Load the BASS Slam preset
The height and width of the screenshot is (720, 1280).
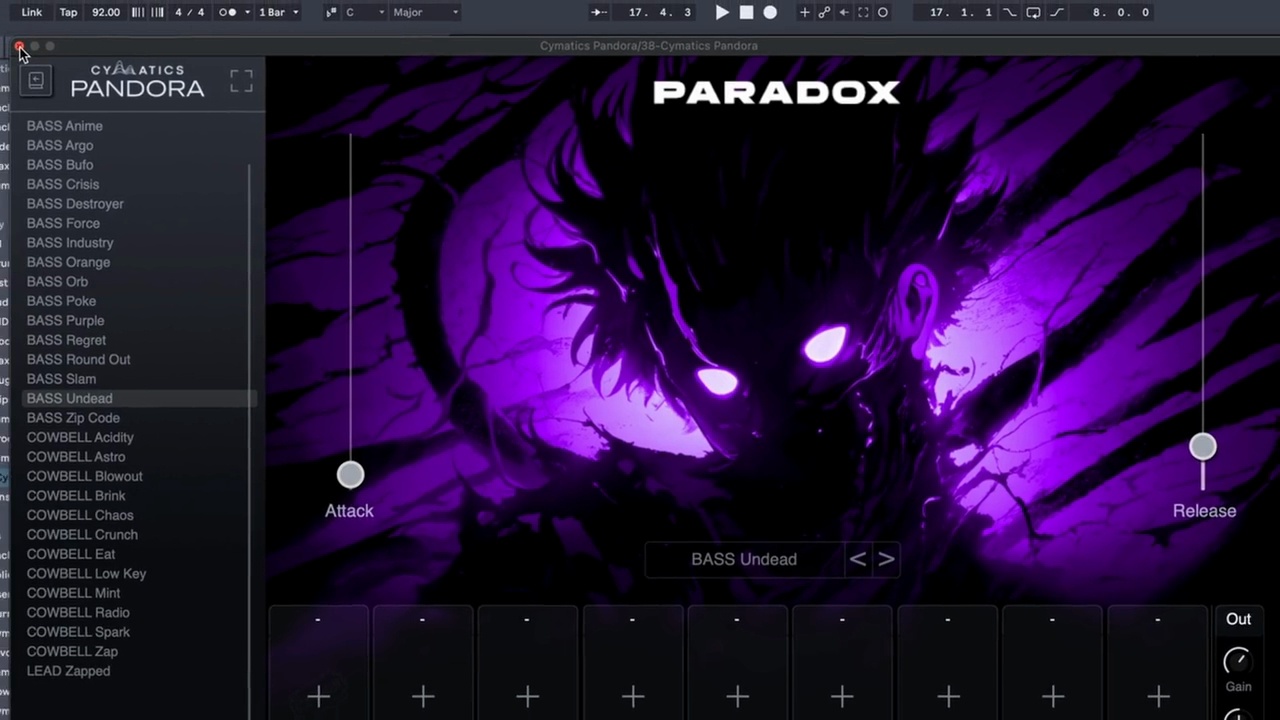pos(61,379)
